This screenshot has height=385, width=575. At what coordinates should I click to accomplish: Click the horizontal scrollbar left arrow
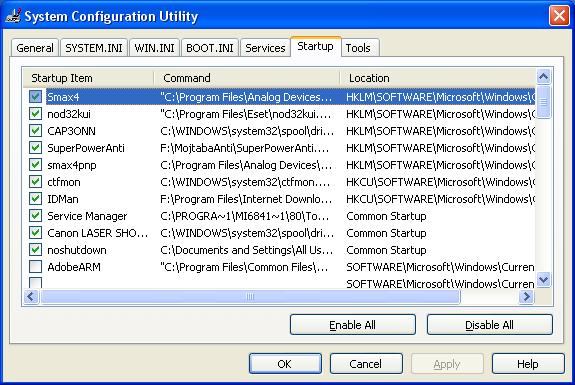pos(31,296)
